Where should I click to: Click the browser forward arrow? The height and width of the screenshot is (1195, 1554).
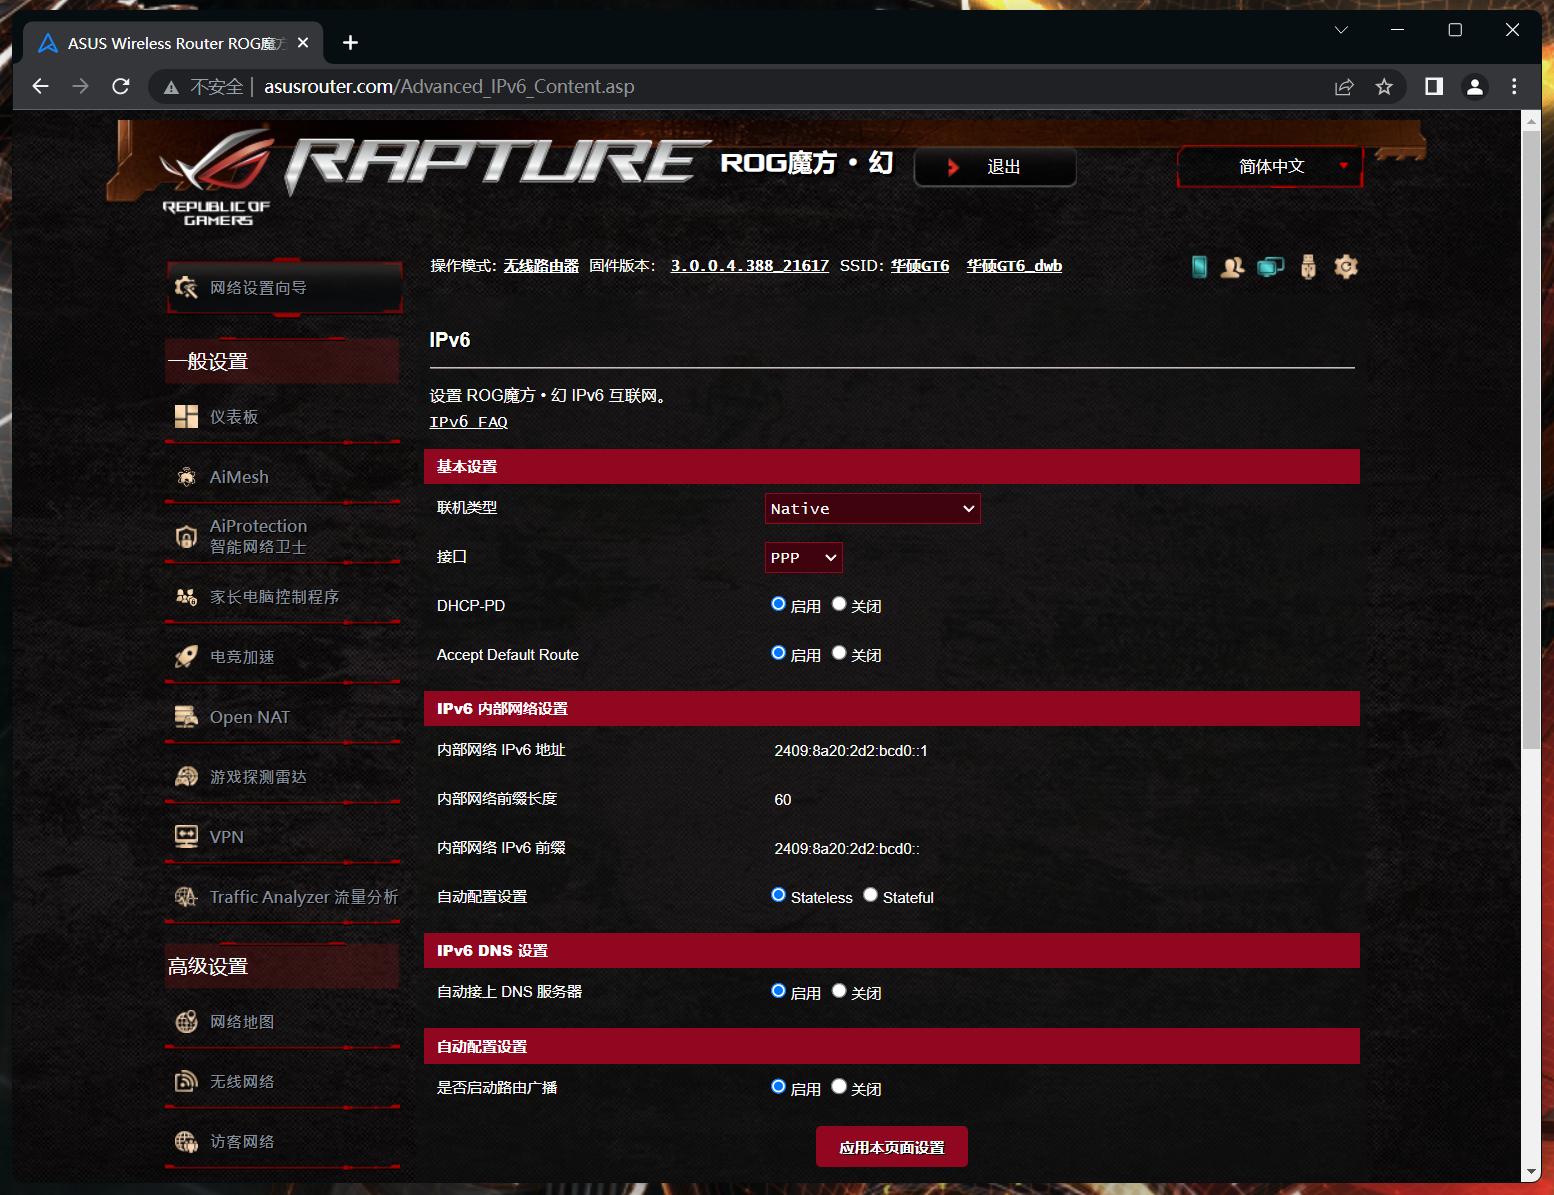click(80, 87)
